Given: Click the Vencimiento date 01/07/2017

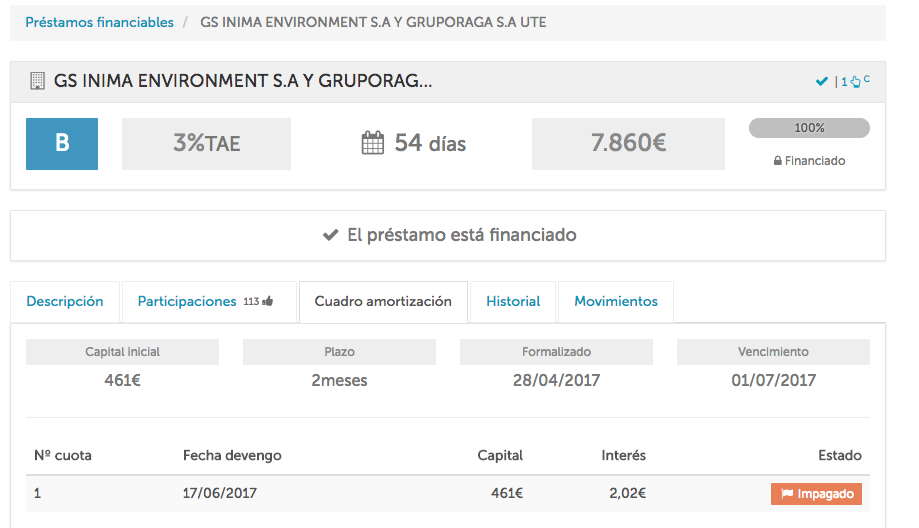Looking at the screenshot, I should [773, 380].
